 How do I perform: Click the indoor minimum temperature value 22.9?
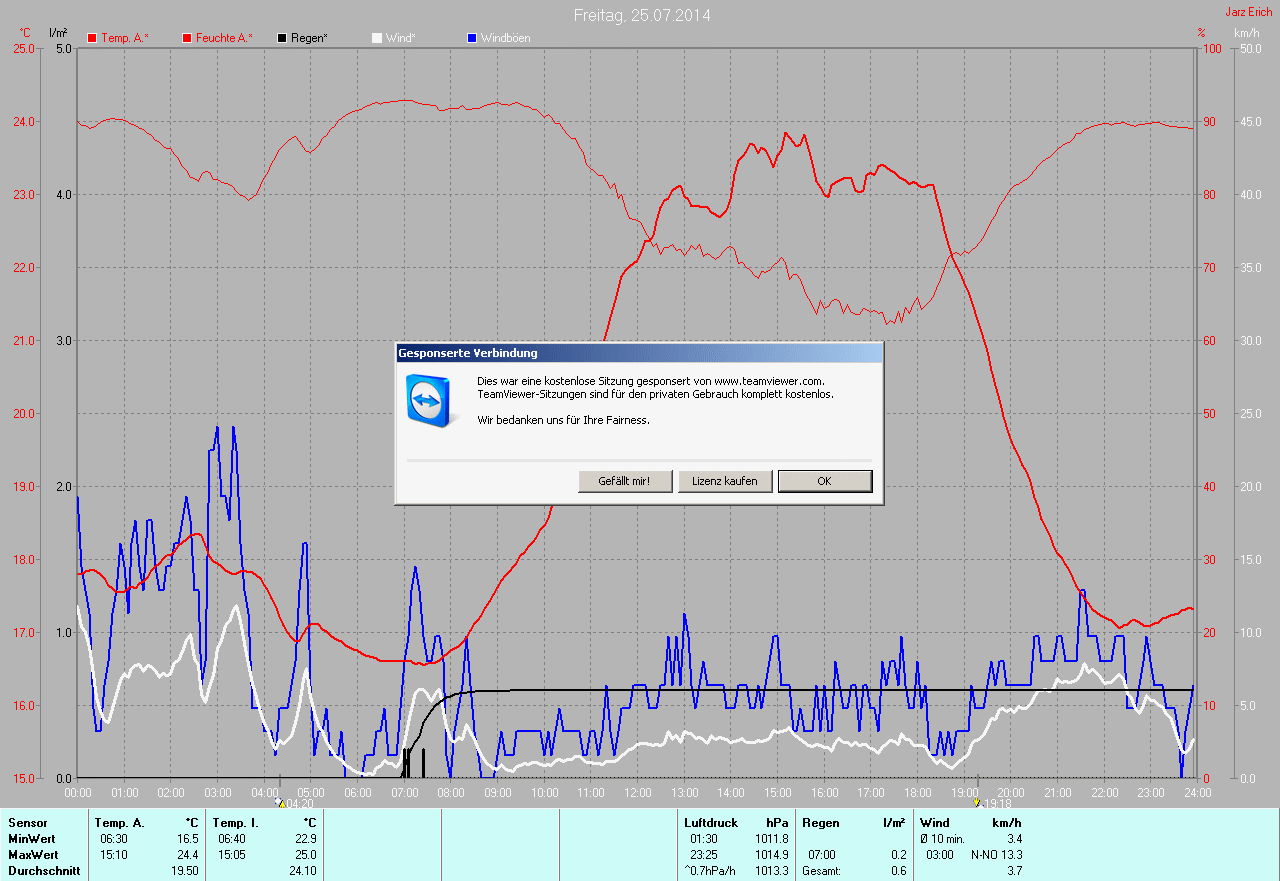[x=305, y=839]
